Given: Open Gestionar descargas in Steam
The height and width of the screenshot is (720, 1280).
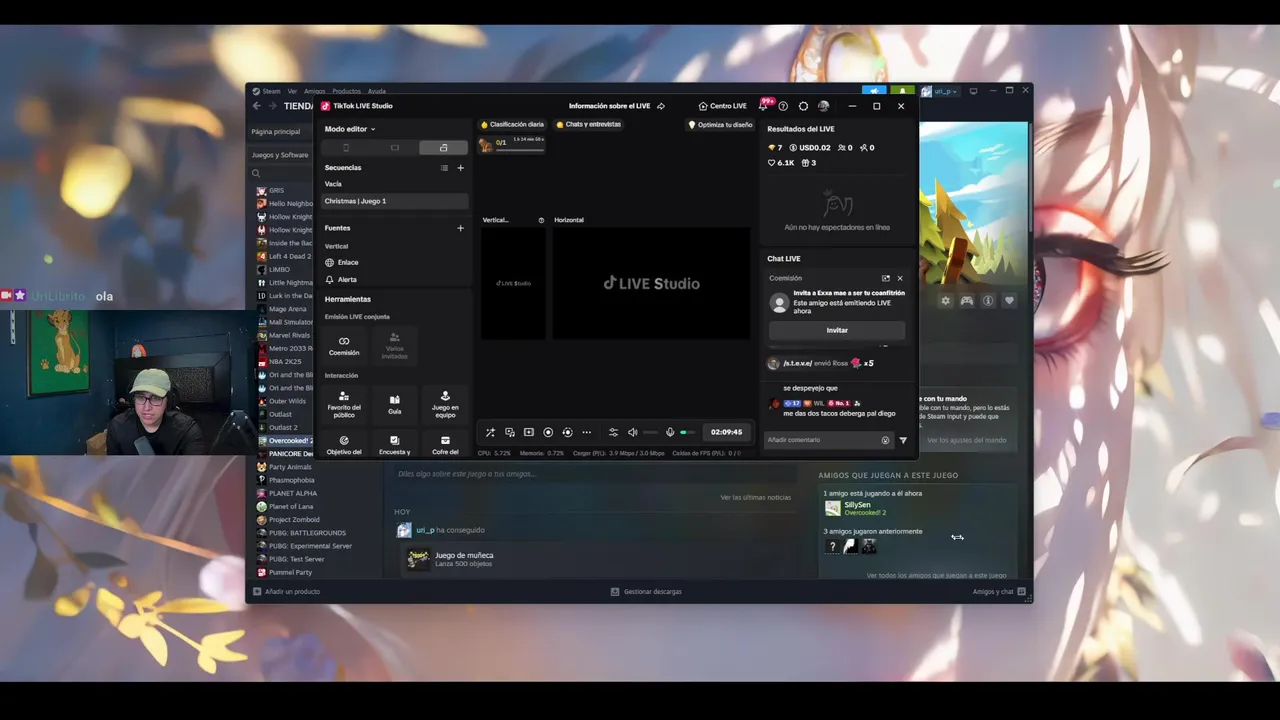Looking at the screenshot, I should click(x=646, y=591).
